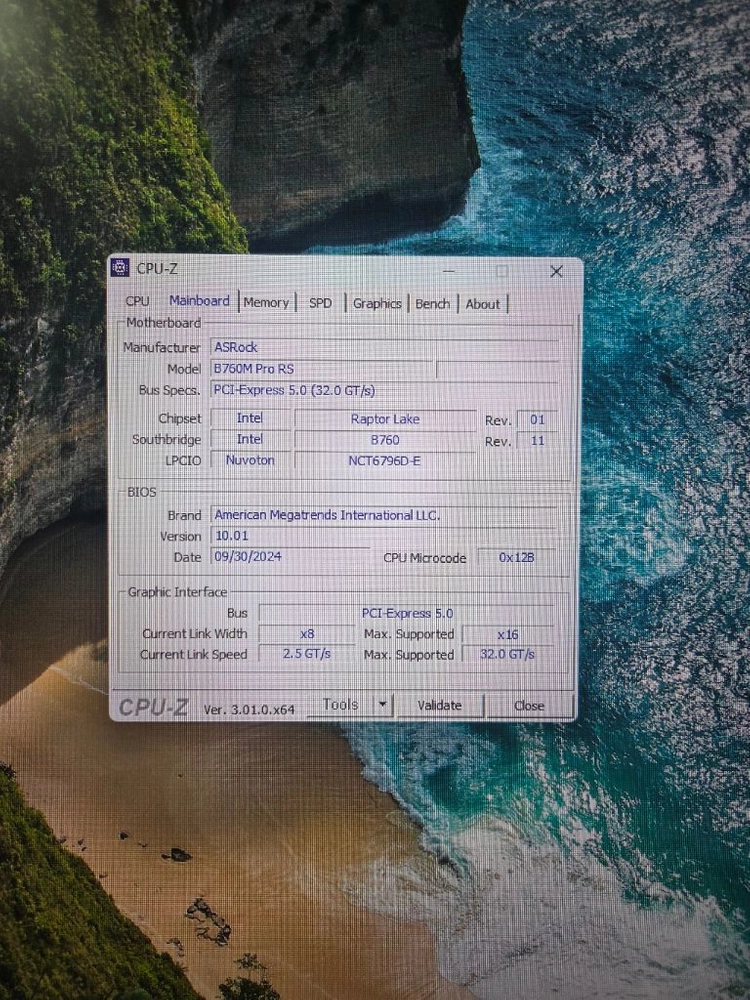This screenshot has width=750, height=1000.
Task: Click the Close button
Action: [529, 706]
